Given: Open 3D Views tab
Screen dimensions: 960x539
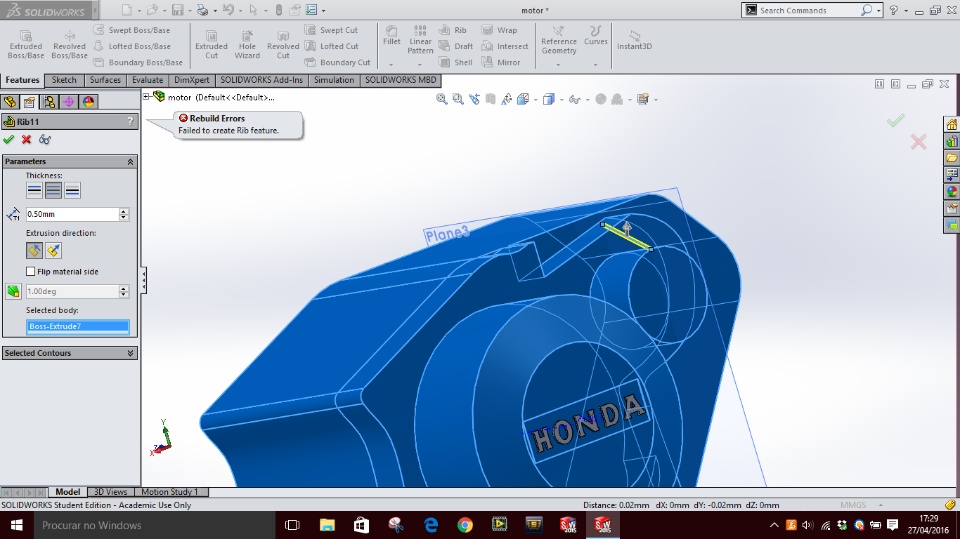Looking at the screenshot, I should [110, 492].
